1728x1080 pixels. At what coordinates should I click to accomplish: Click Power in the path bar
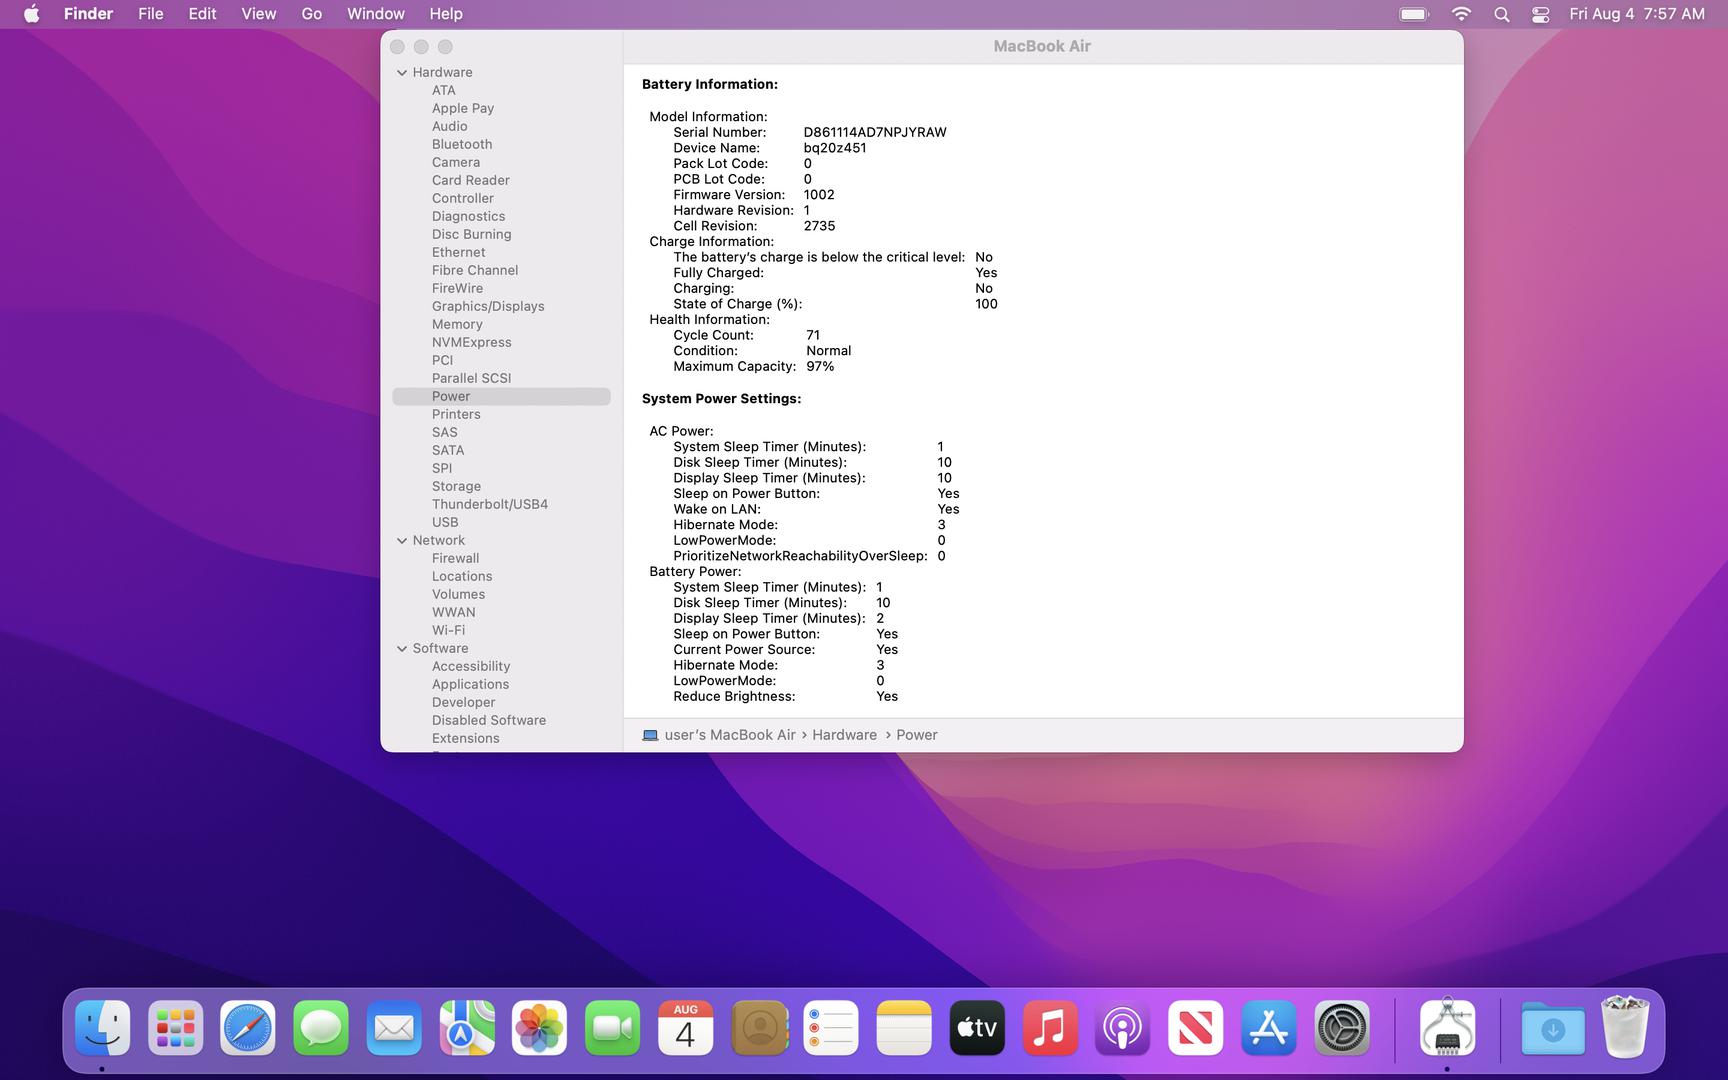917,735
